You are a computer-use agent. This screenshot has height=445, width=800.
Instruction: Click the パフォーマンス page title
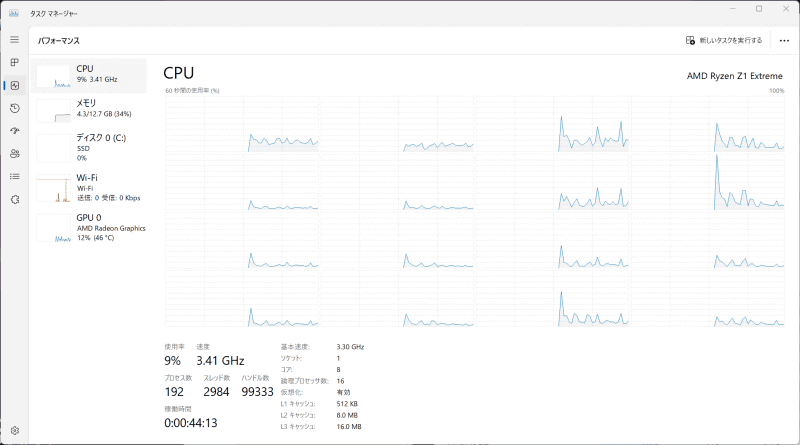point(59,41)
